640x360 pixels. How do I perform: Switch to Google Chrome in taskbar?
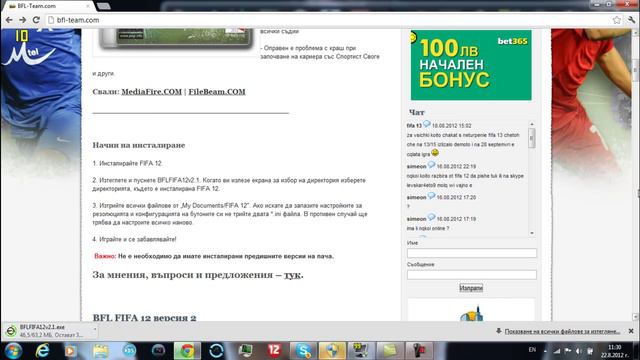point(187,351)
